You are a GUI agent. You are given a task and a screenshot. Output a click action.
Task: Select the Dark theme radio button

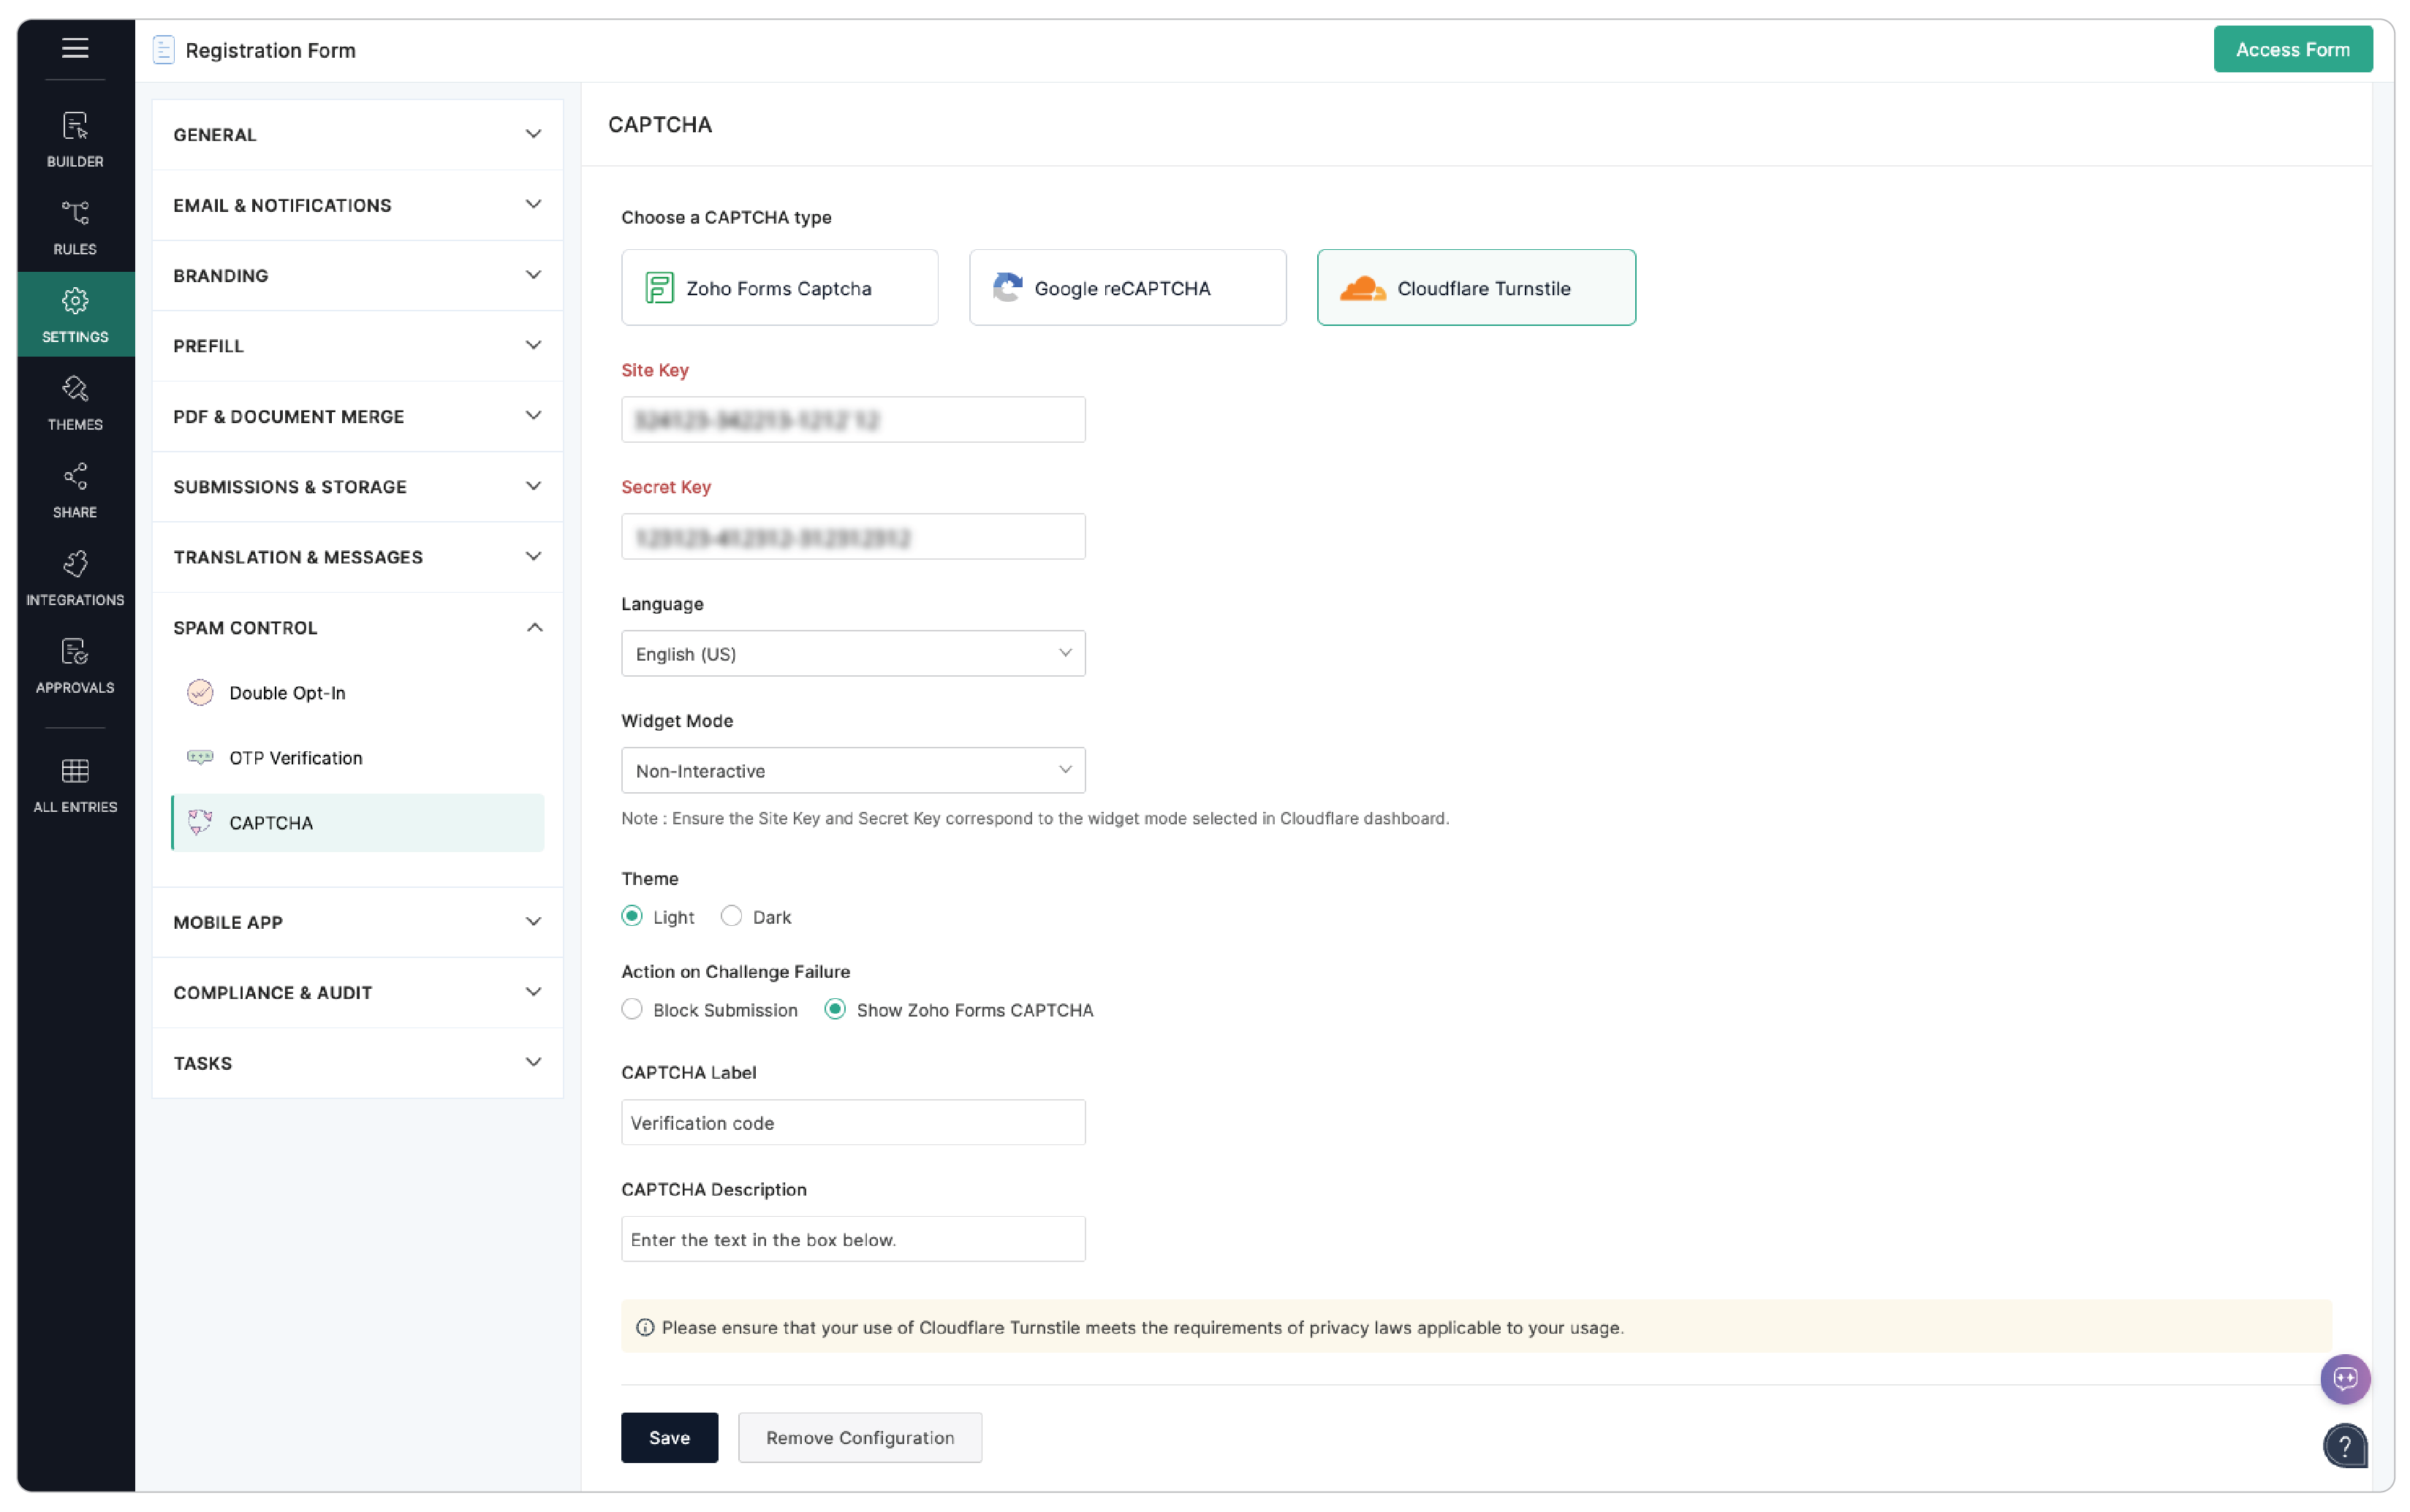point(731,915)
